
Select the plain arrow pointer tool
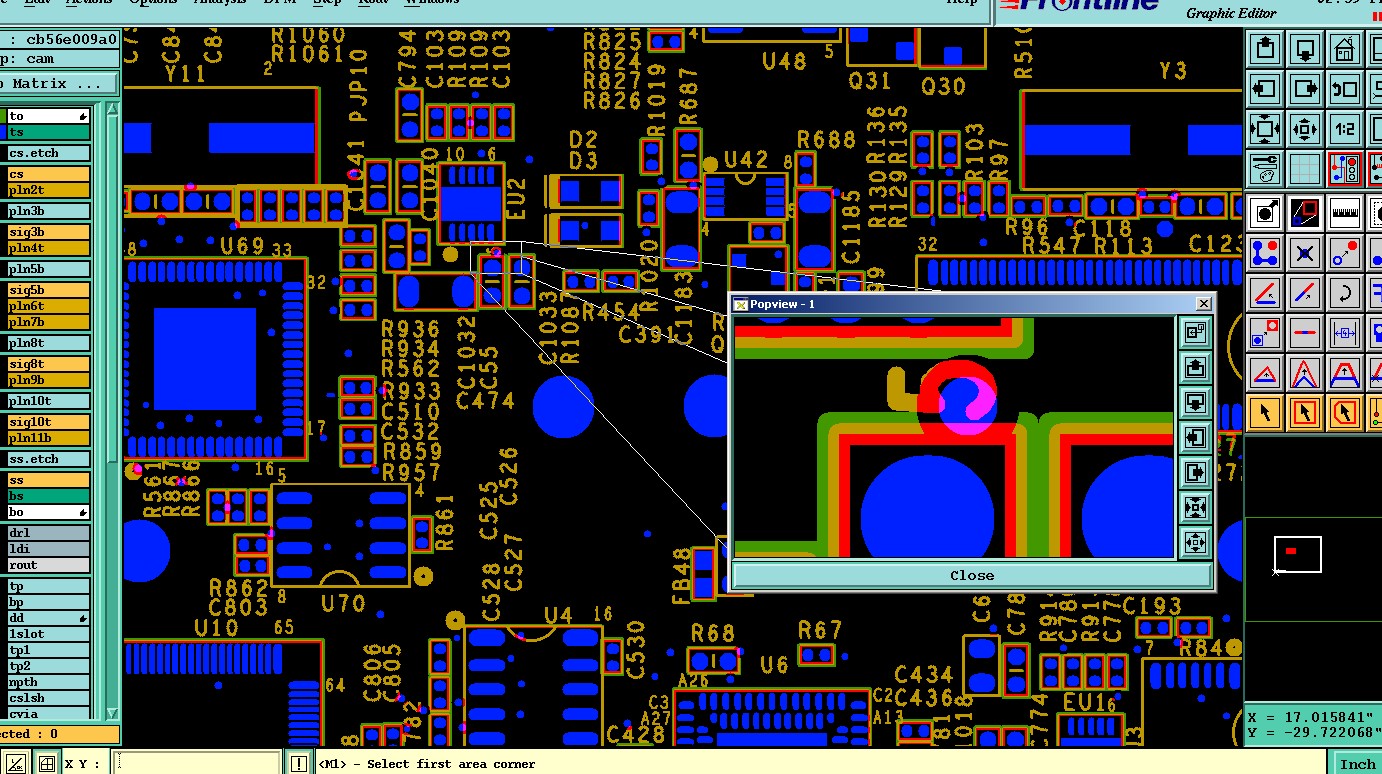1265,412
